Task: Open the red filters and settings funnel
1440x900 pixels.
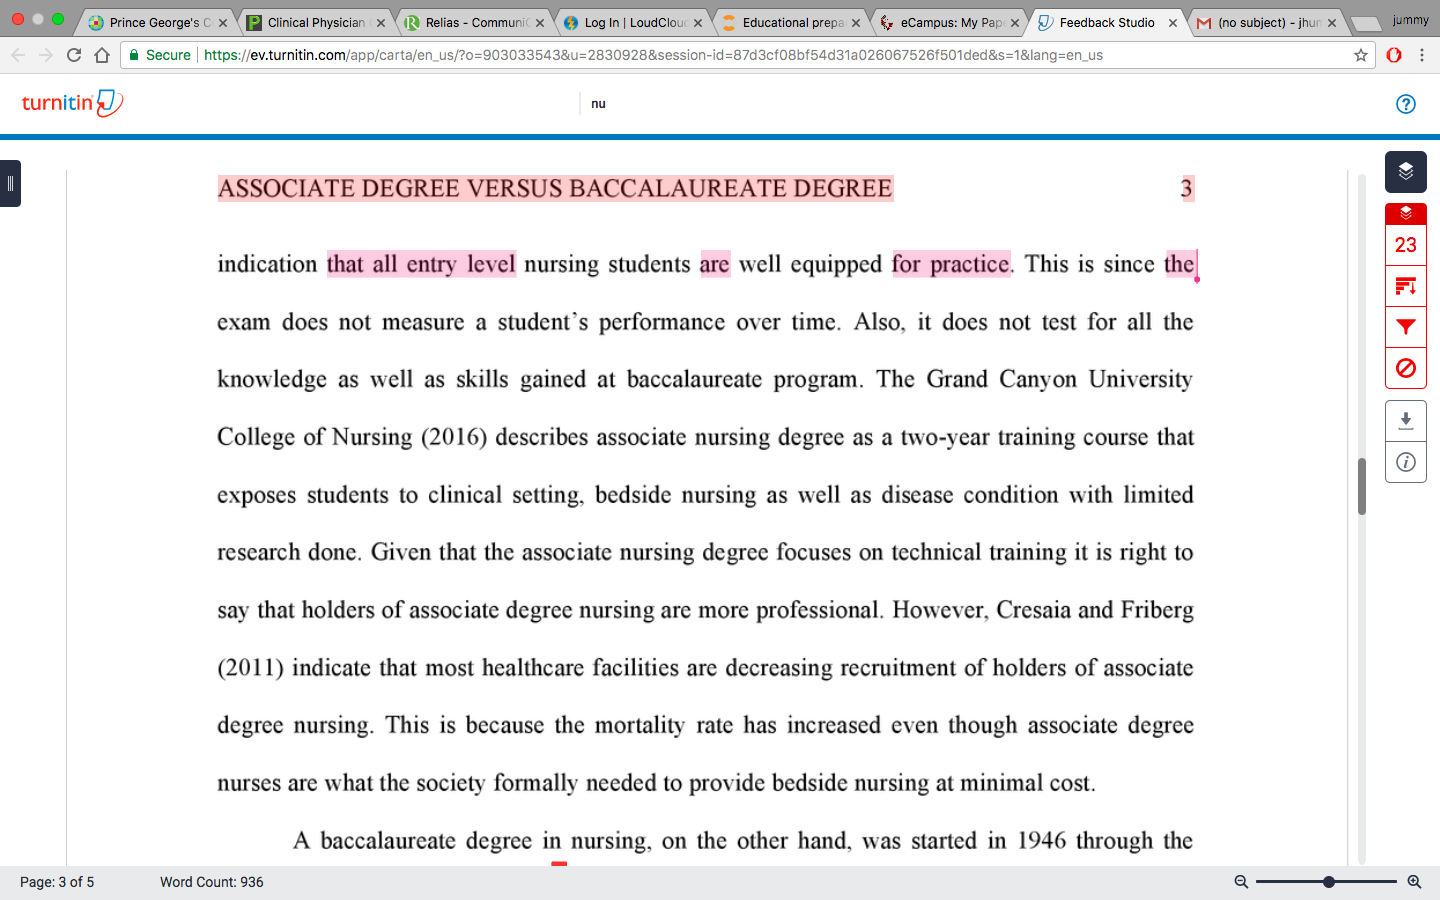Action: click(x=1405, y=327)
